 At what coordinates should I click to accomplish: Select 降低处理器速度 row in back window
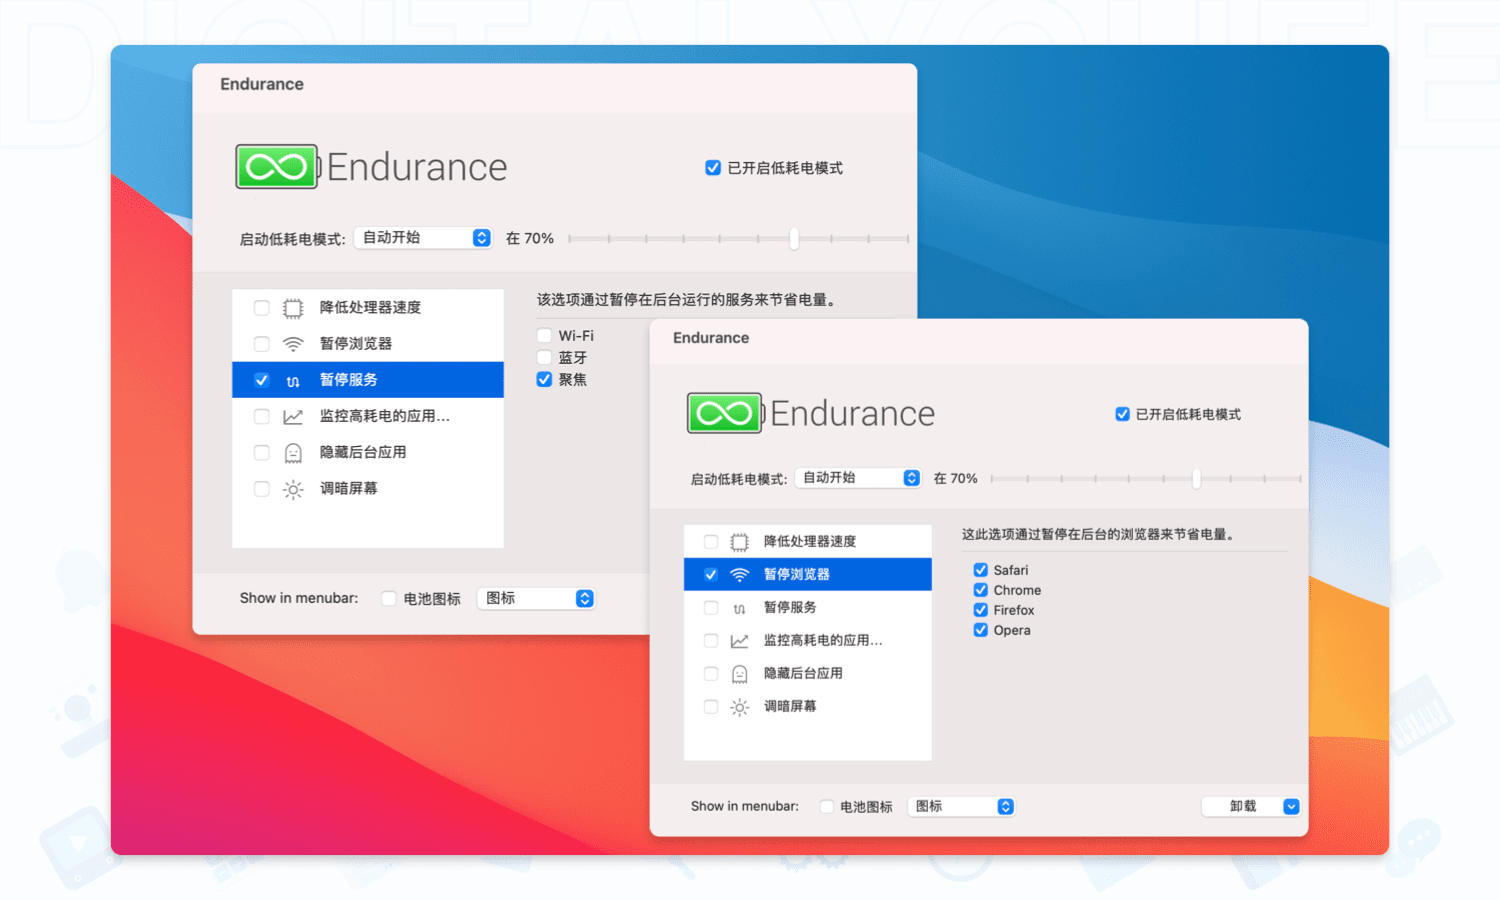(x=368, y=308)
